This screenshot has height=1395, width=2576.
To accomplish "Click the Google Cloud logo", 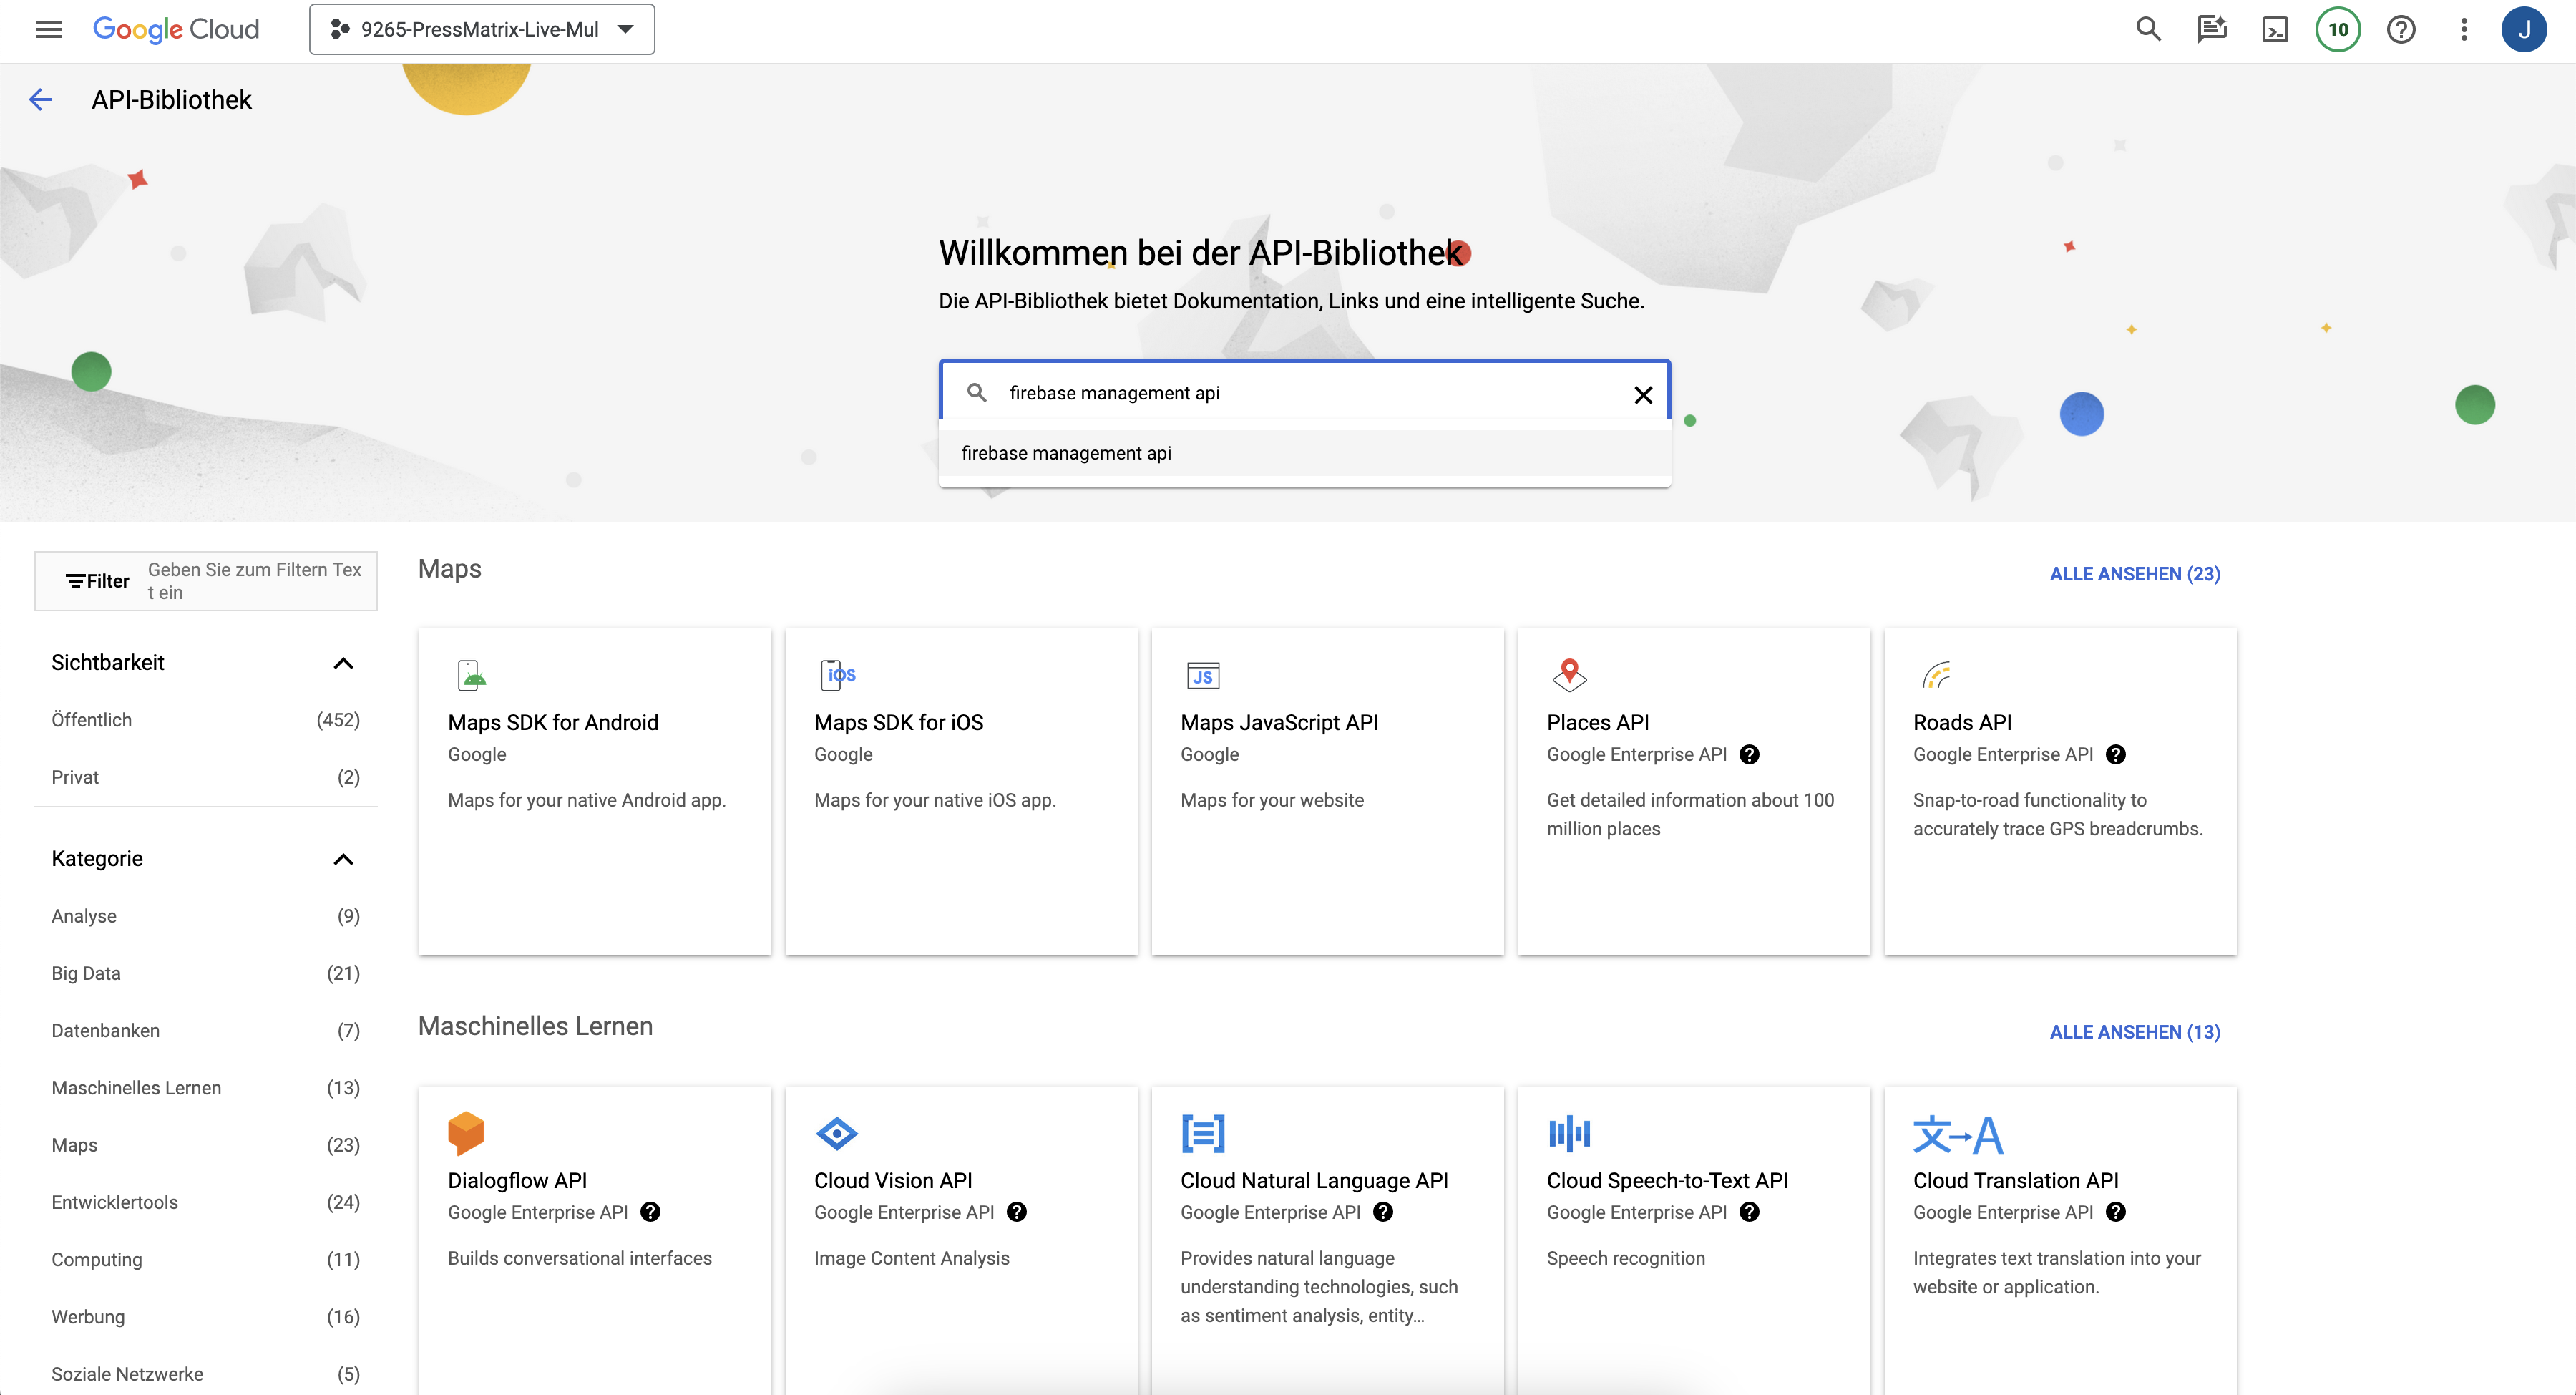I will pos(176,29).
